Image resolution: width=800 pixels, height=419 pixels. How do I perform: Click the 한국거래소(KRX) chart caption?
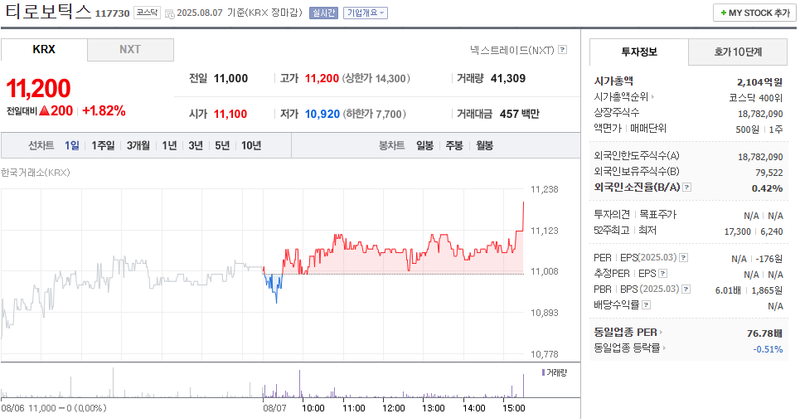(x=35, y=172)
